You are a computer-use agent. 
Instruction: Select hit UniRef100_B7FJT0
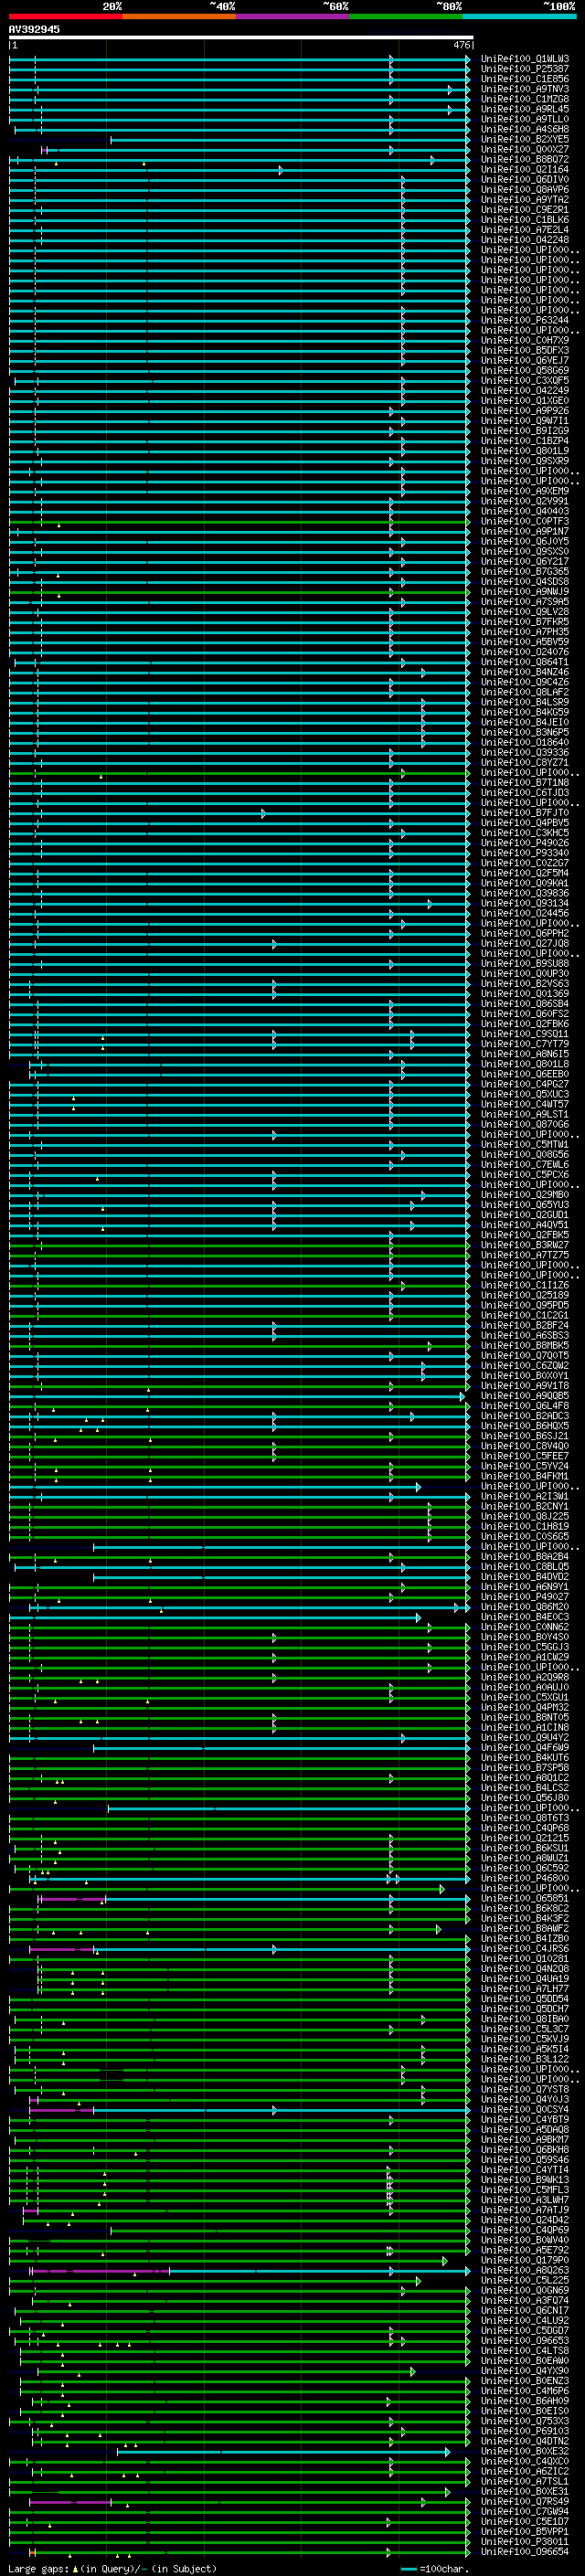point(525,813)
